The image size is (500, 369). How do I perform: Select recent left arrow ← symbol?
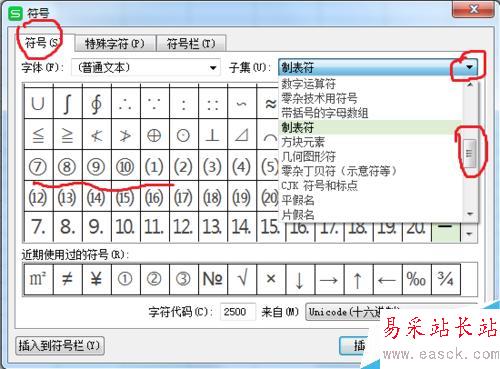[387, 279]
